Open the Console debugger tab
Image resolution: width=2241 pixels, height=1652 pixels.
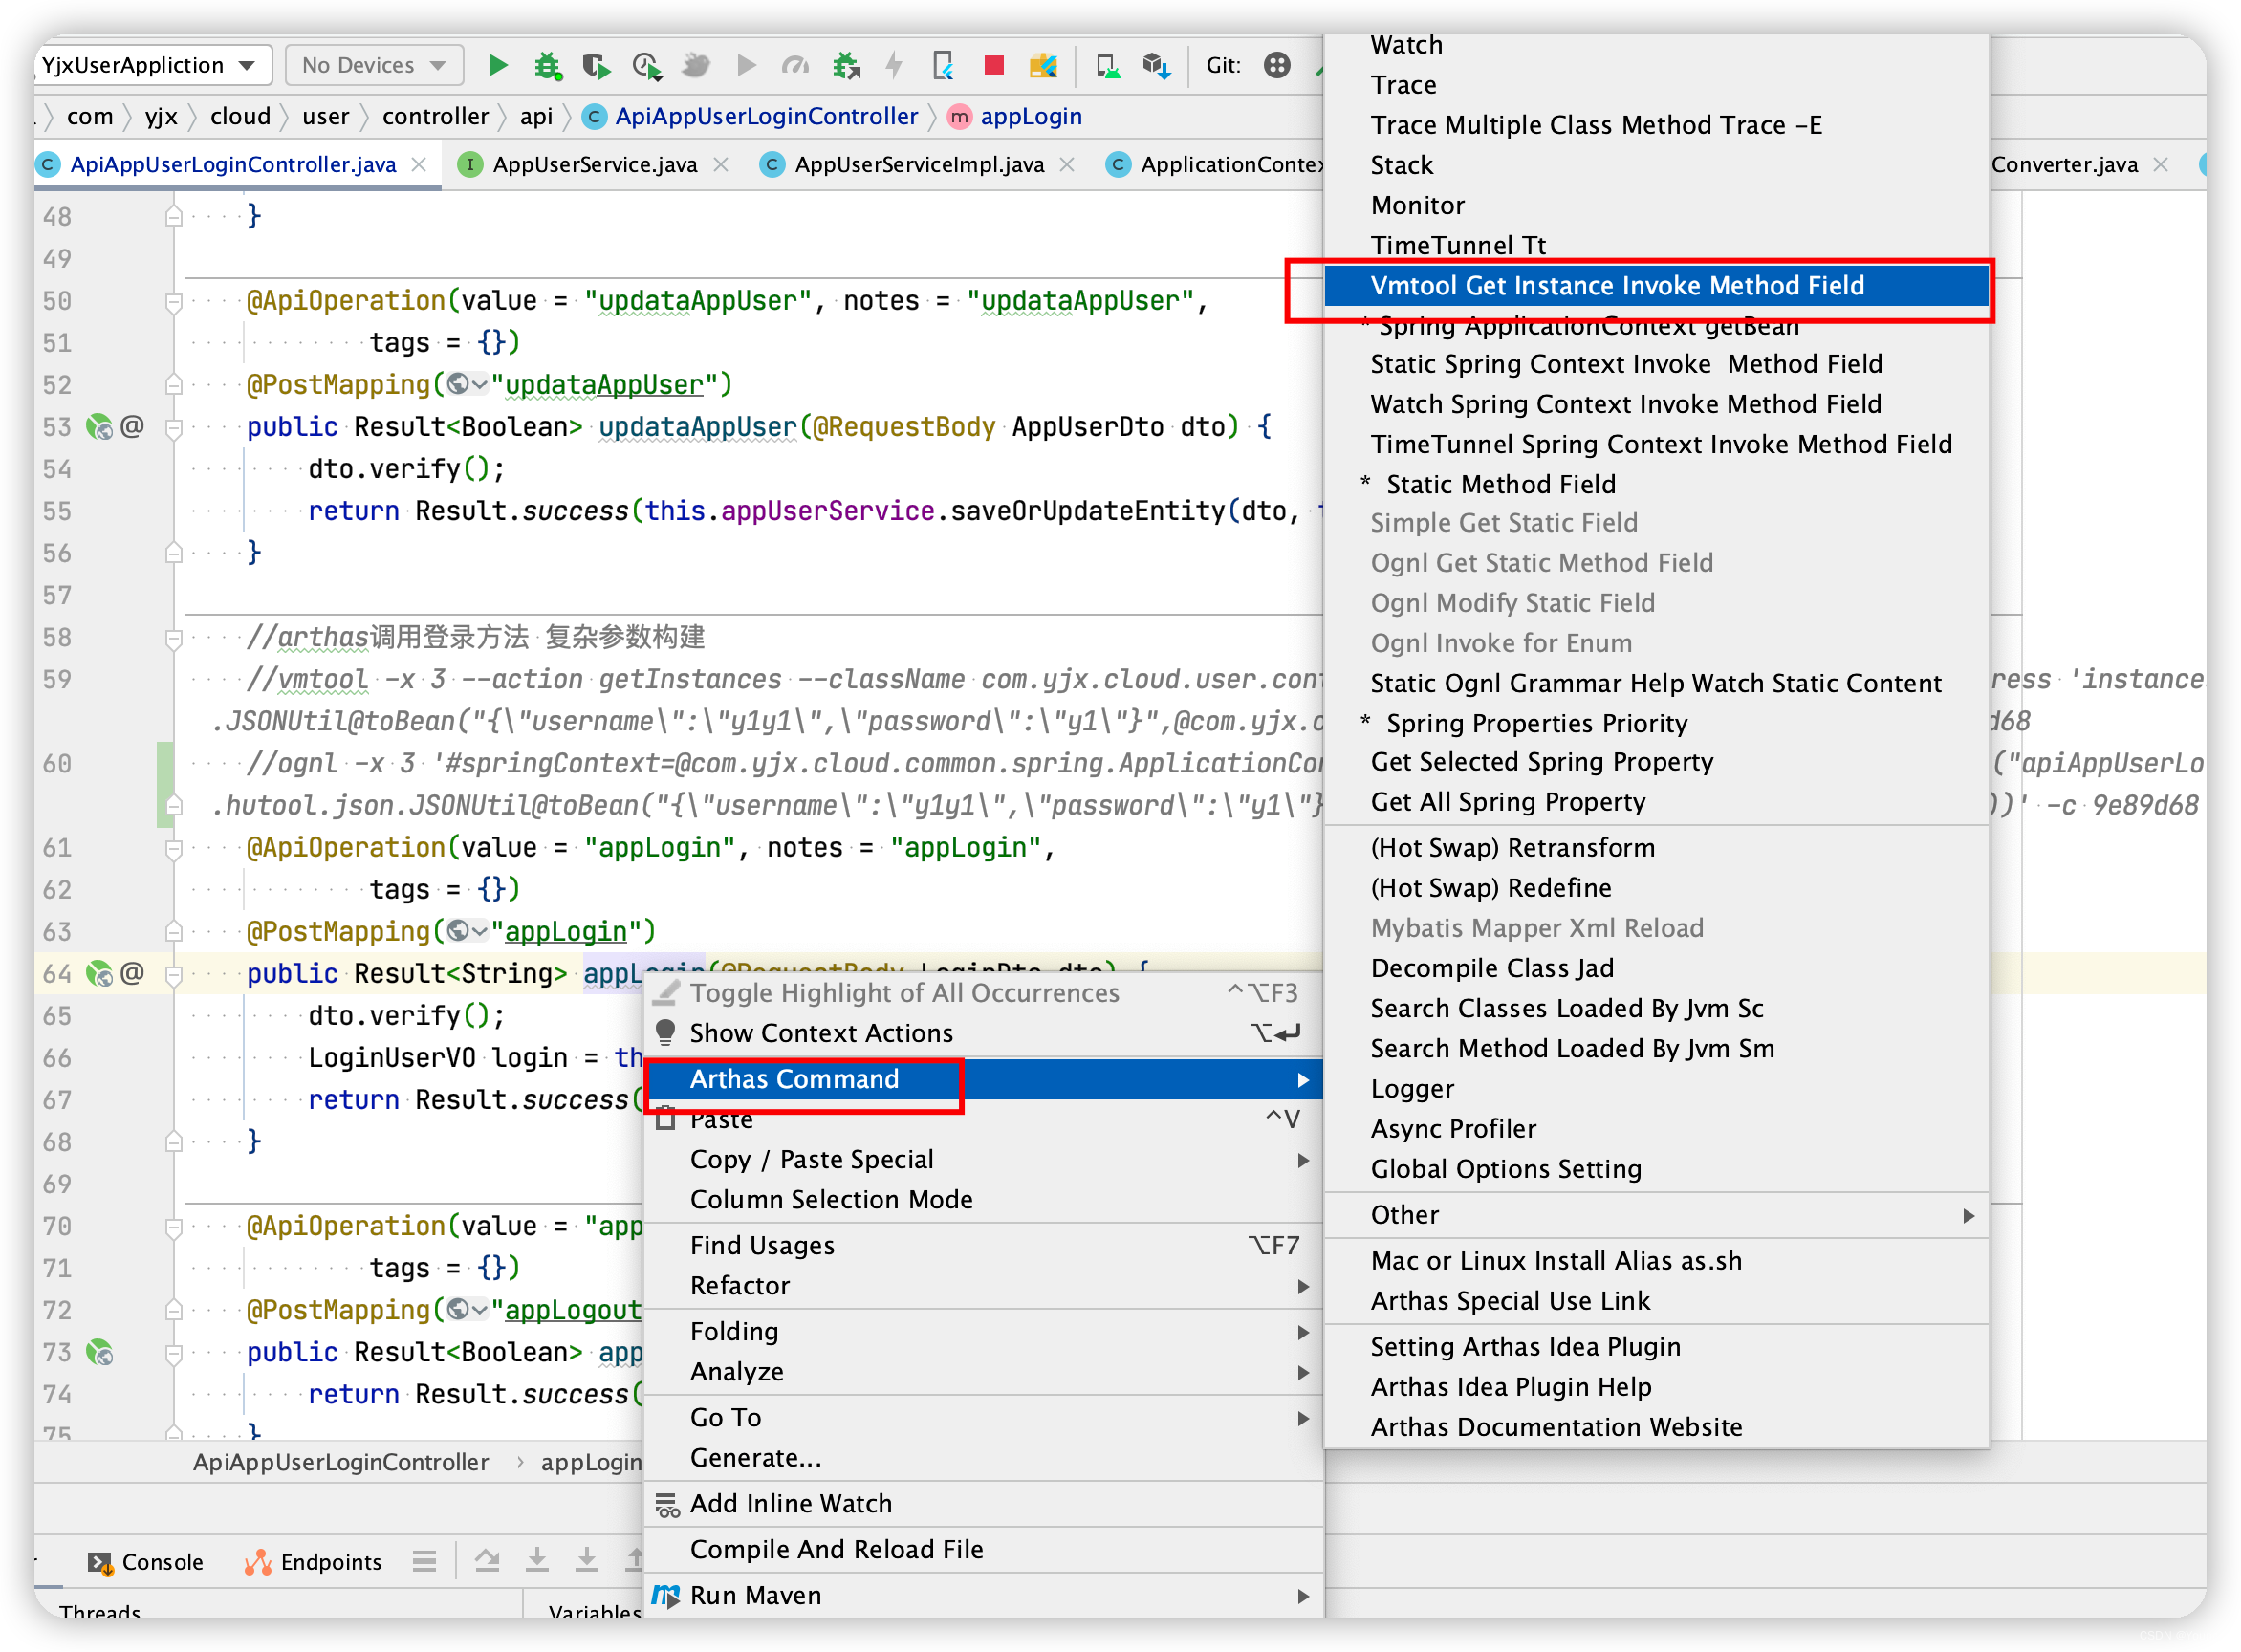(x=146, y=1562)
